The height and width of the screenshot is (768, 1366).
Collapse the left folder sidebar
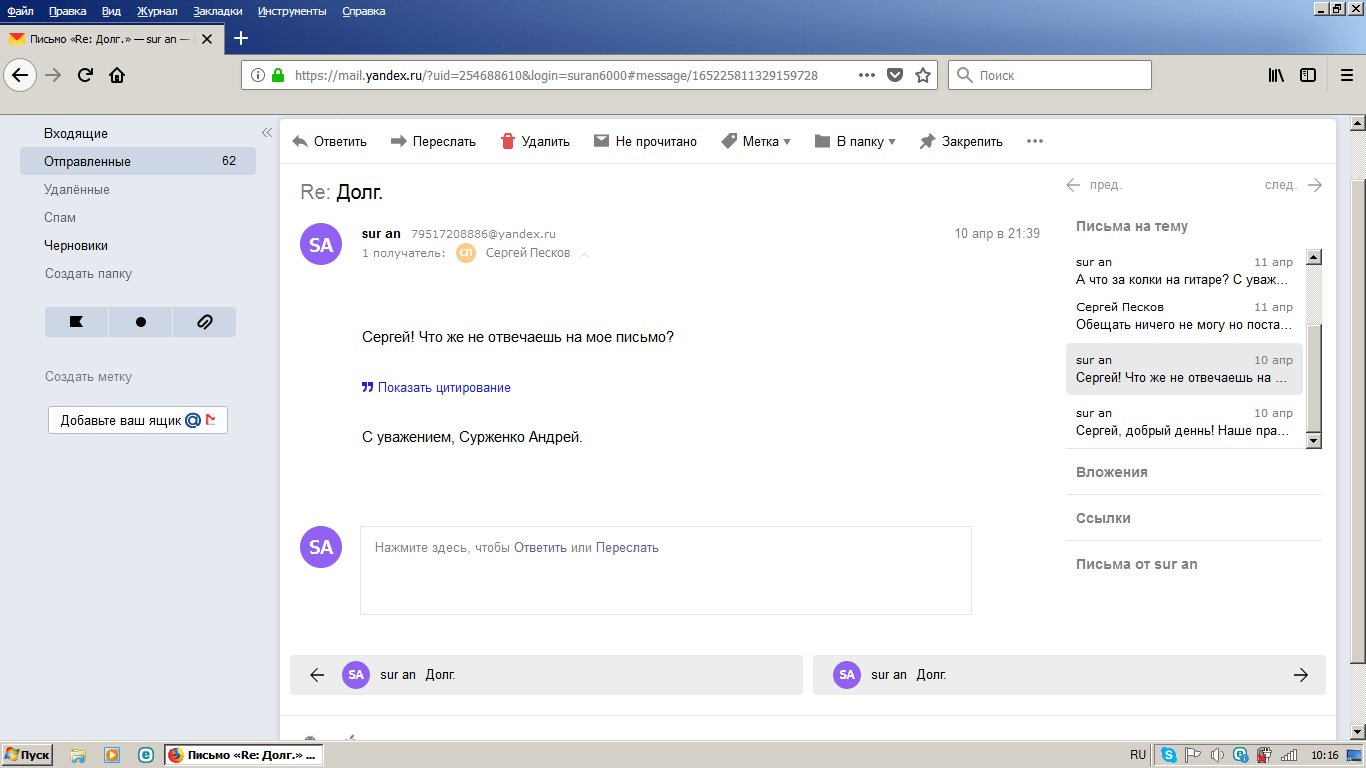(267, 133)
